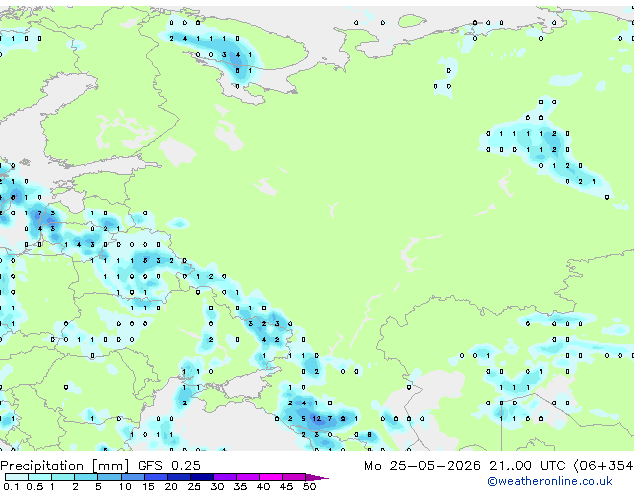The image size is (634, 490).
Task: Click the legend scale label 50
Action: point(309,486)
